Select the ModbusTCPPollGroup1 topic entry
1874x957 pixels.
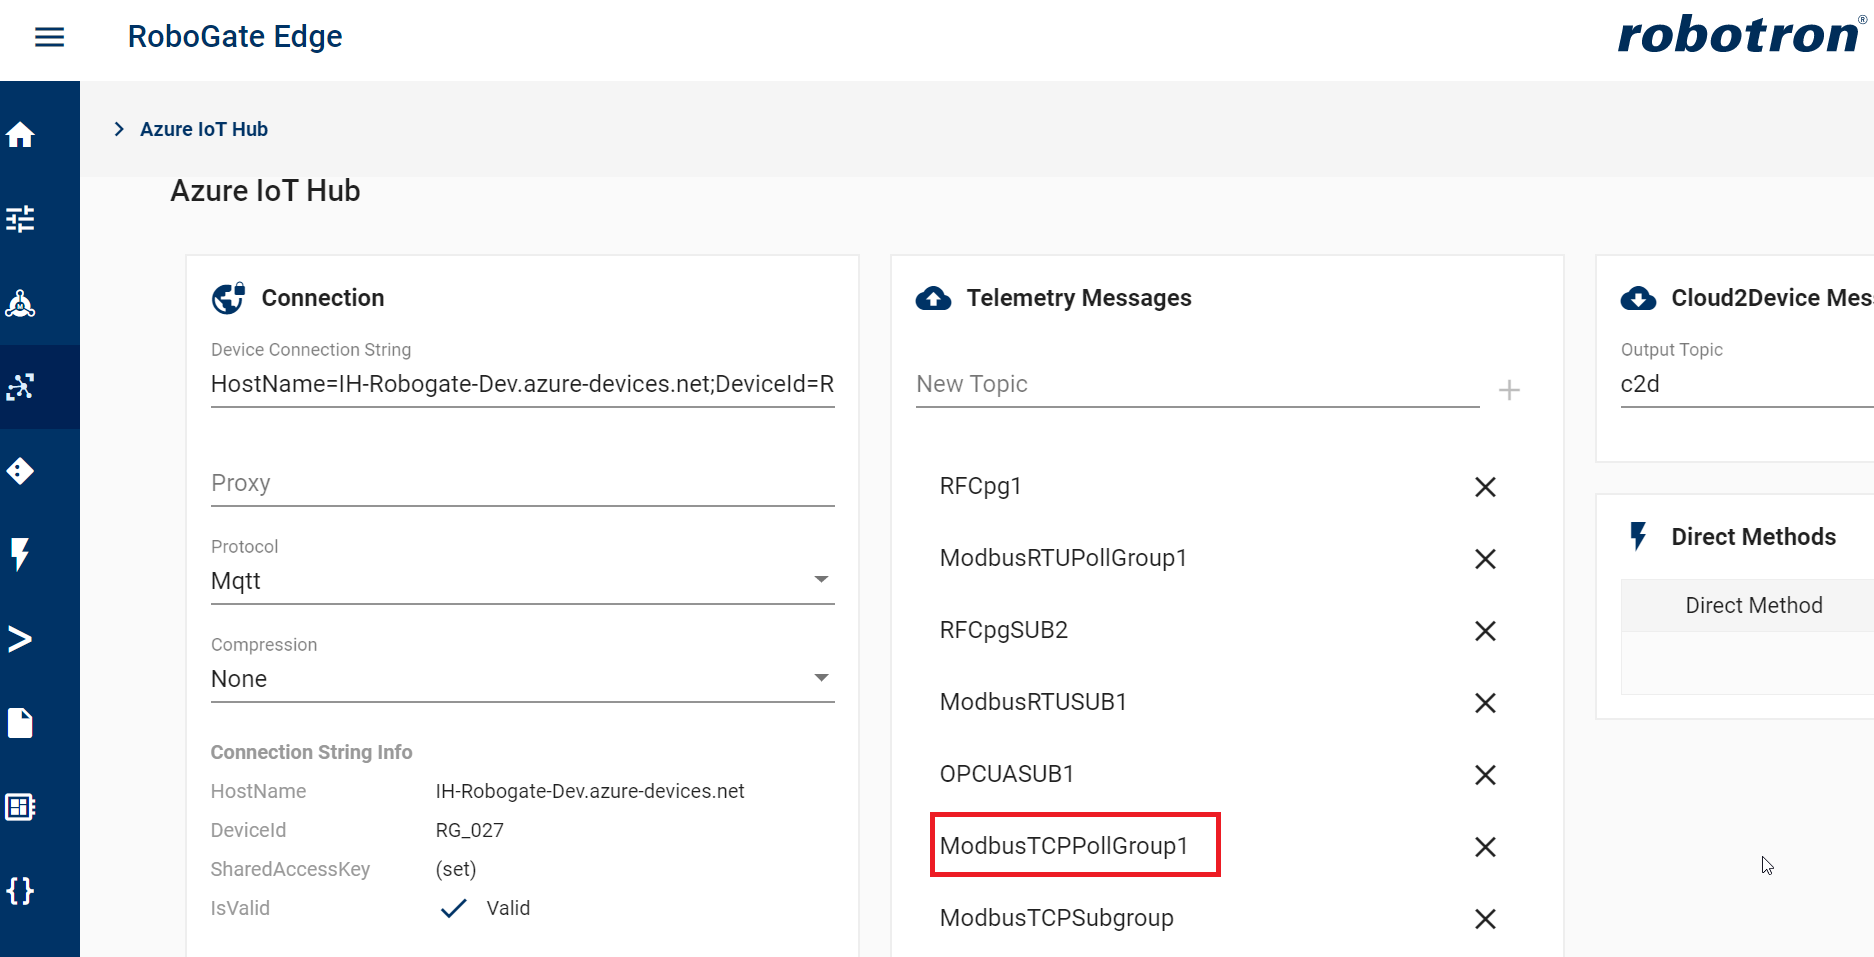pyautogui.click(x=1064, y=846)
